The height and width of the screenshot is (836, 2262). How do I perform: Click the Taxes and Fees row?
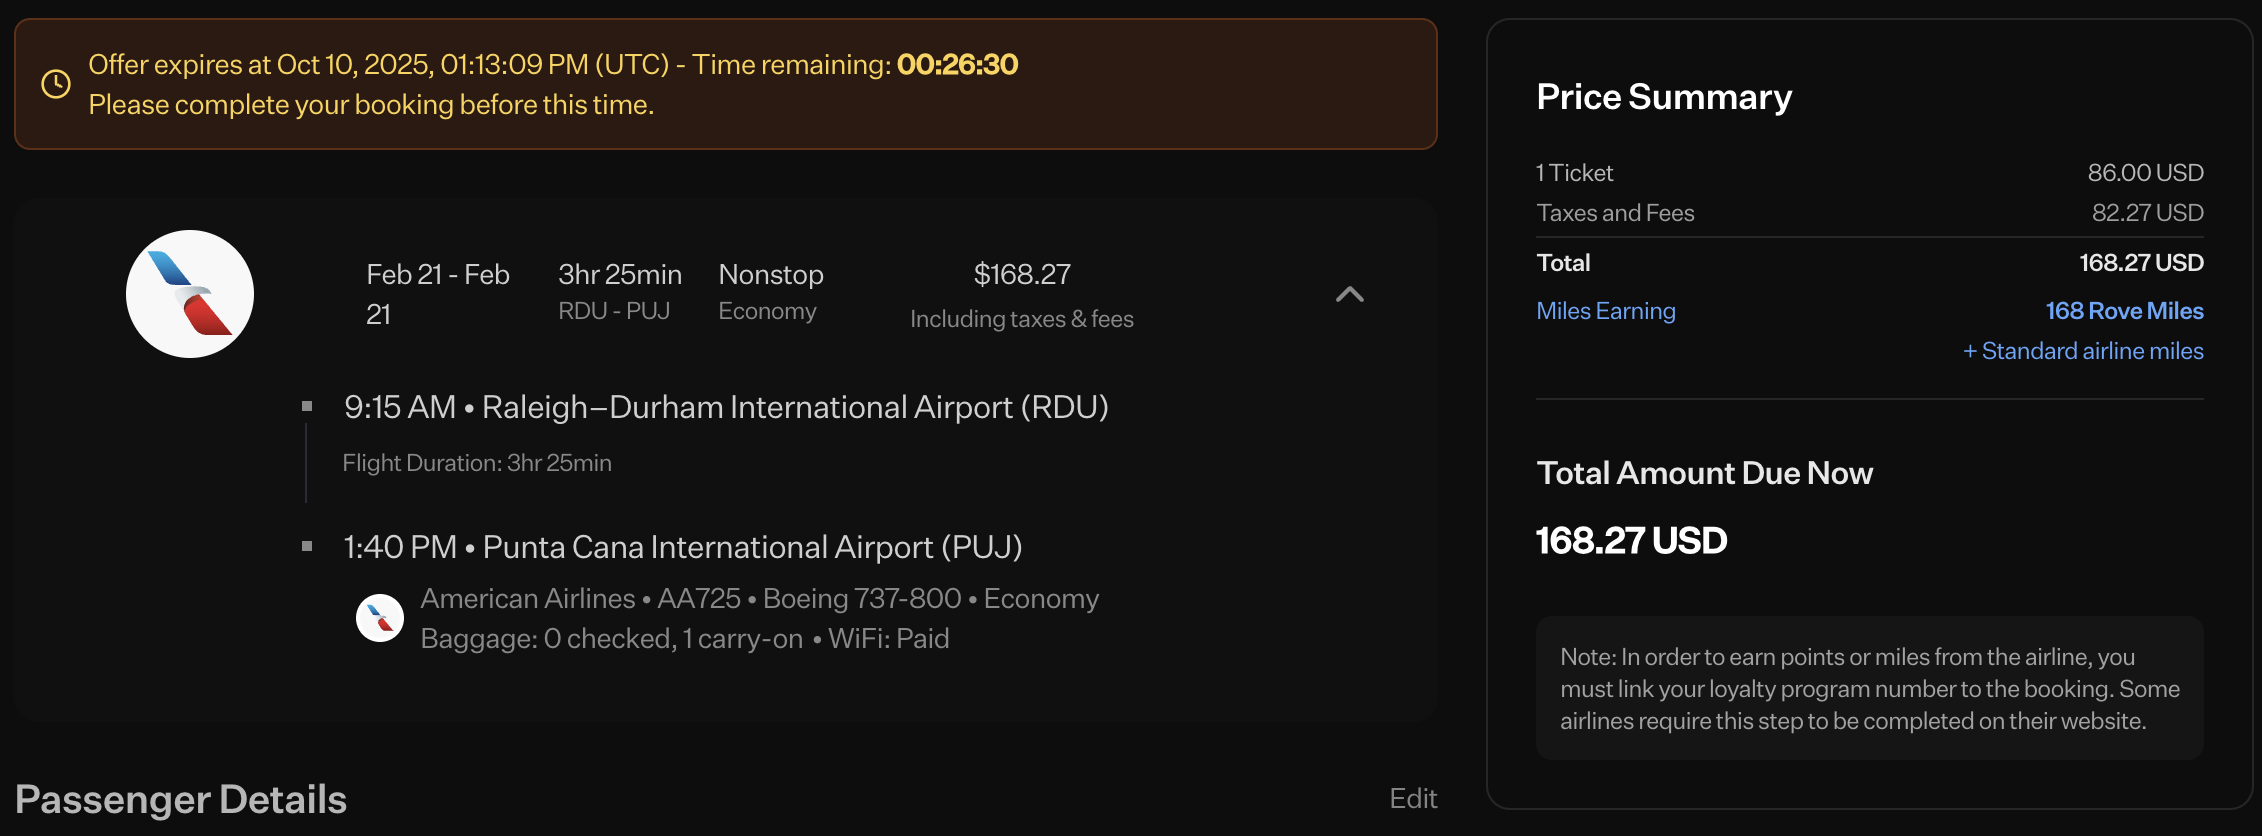pyautogui.click(x=1869, y=213)
